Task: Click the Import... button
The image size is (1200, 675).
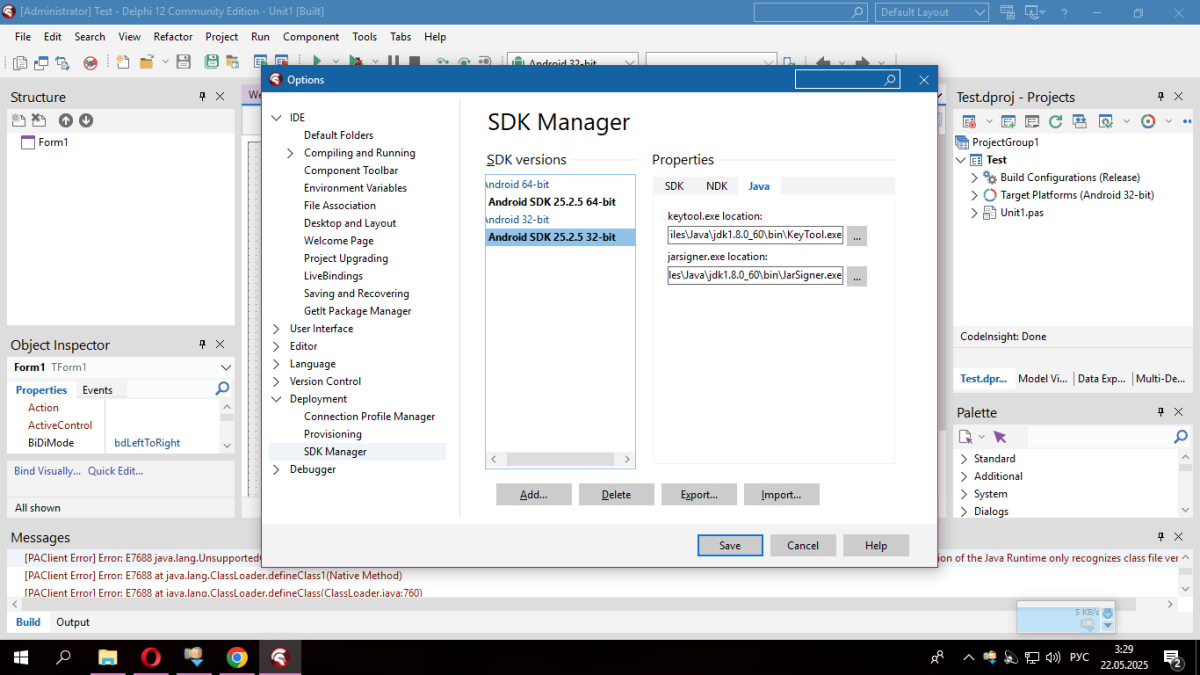Action: click(x=781, y=494)
